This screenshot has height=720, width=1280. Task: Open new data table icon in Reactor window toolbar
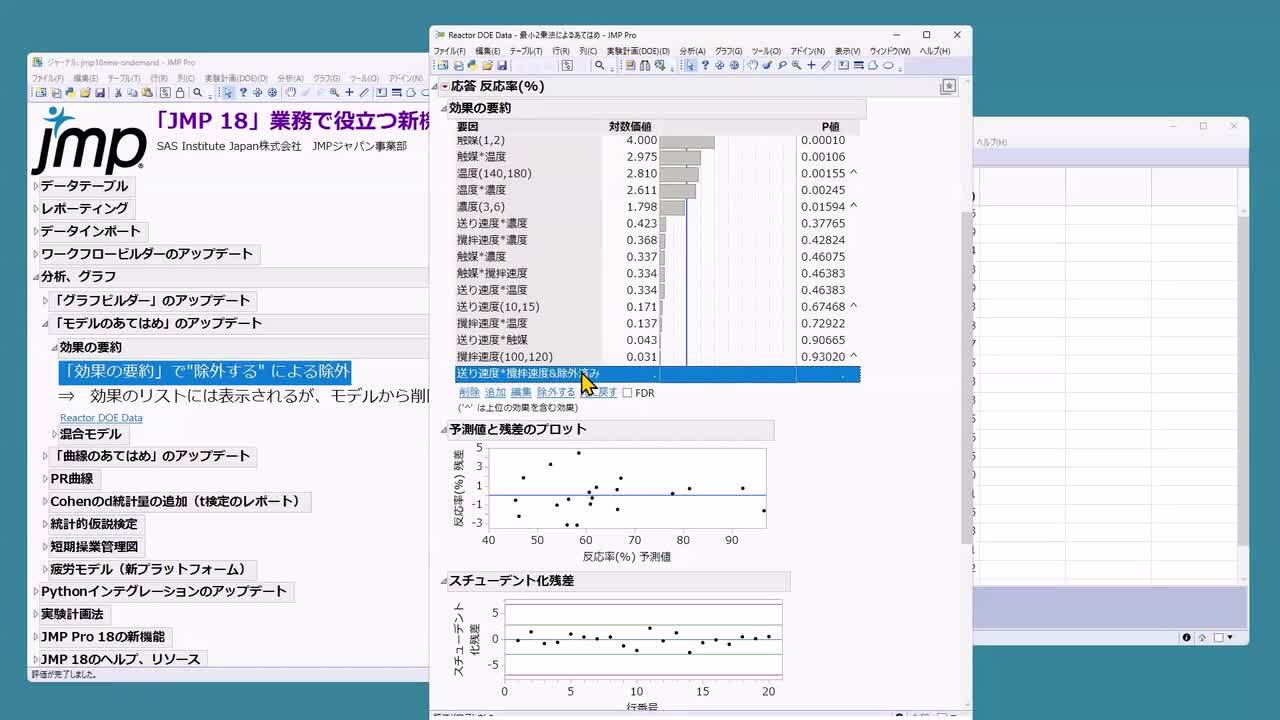pos(443,66)
